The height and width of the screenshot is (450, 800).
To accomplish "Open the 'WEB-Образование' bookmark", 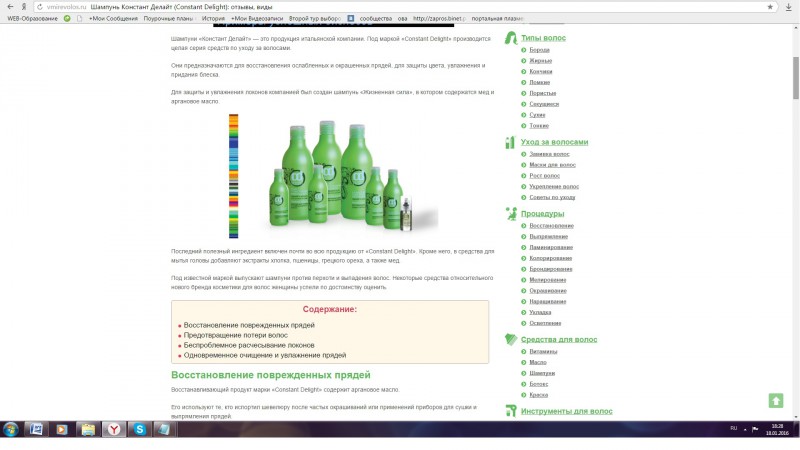I will tap(33, 18).
